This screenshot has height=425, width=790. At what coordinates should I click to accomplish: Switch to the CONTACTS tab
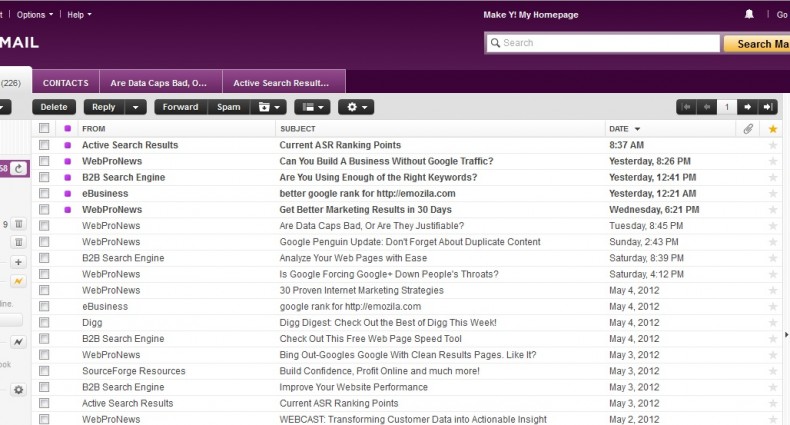tap(66, 83)
